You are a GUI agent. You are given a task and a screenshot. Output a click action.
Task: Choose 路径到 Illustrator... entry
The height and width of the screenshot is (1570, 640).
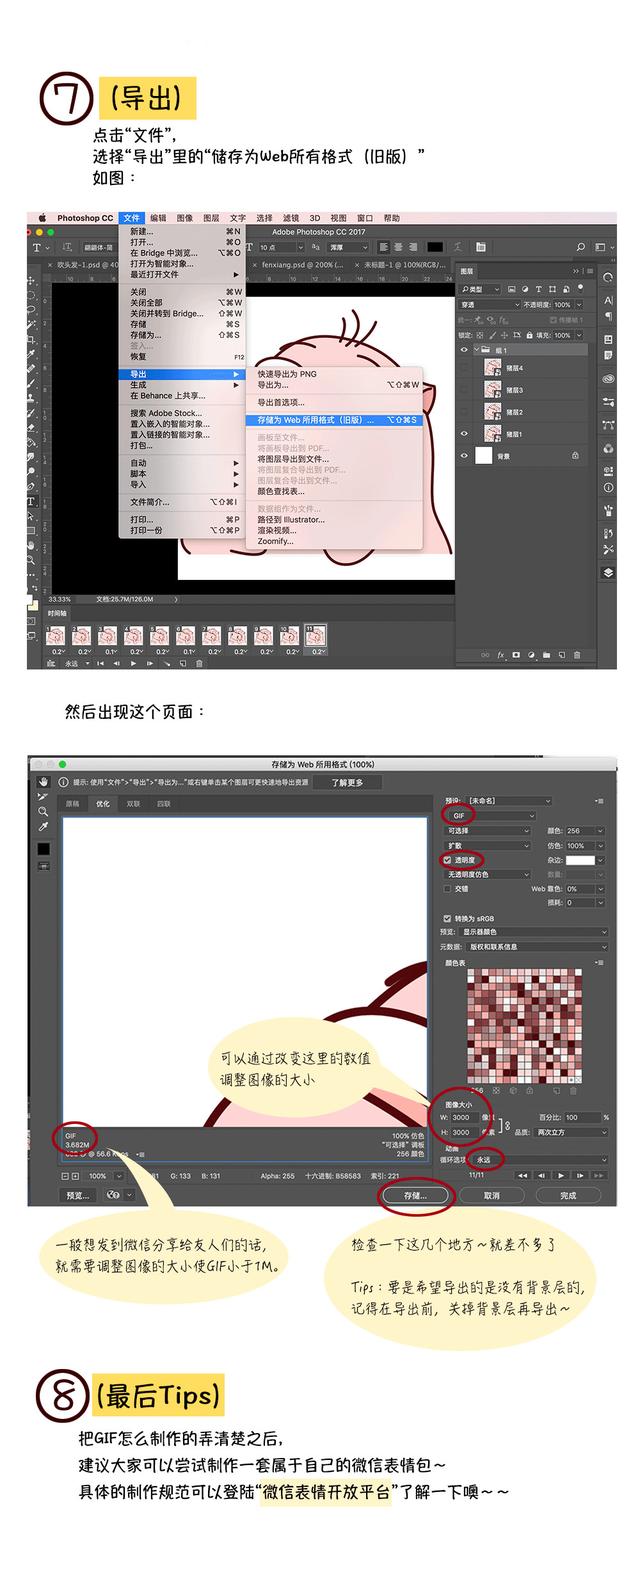coord(335,520)
